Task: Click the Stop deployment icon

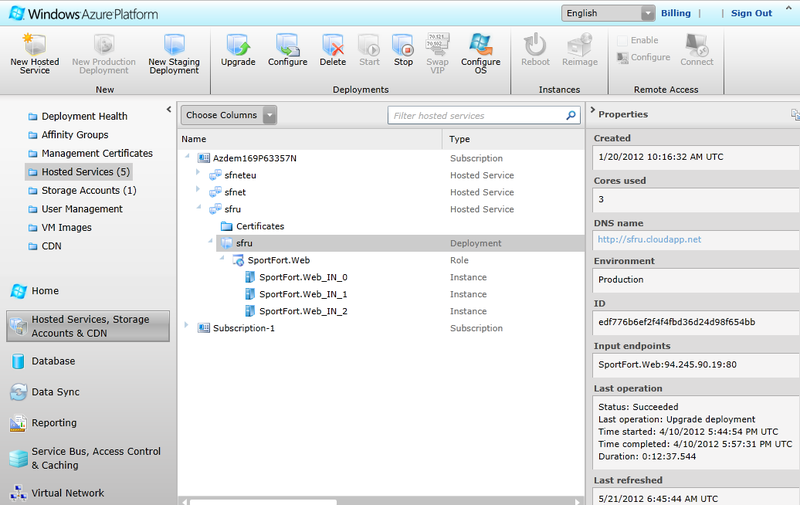Action: point(403,44)
